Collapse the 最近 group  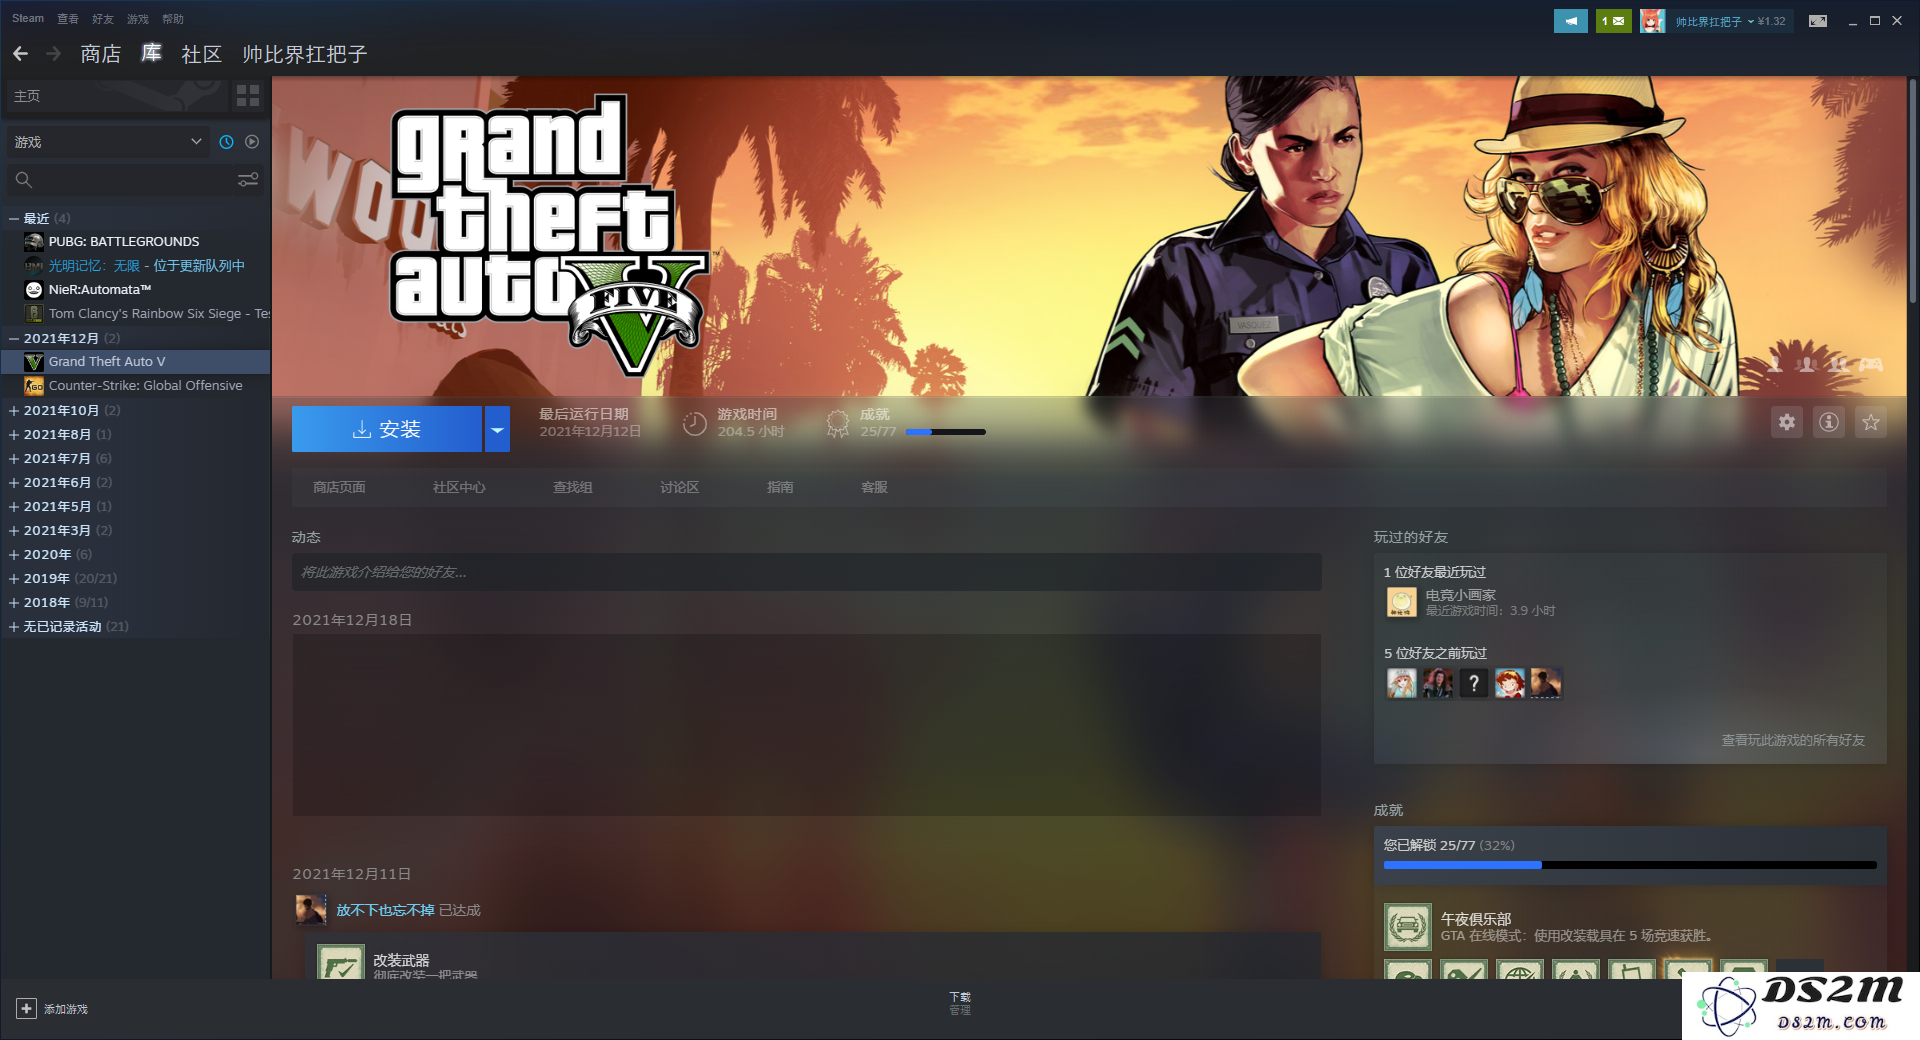(14, 218)
